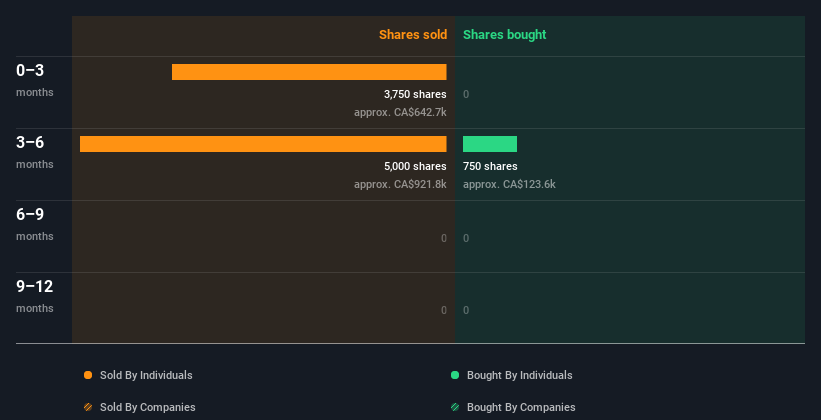Click the 0–3 months bought zero value
Viewport: 821px width, 420px height.
466,94
